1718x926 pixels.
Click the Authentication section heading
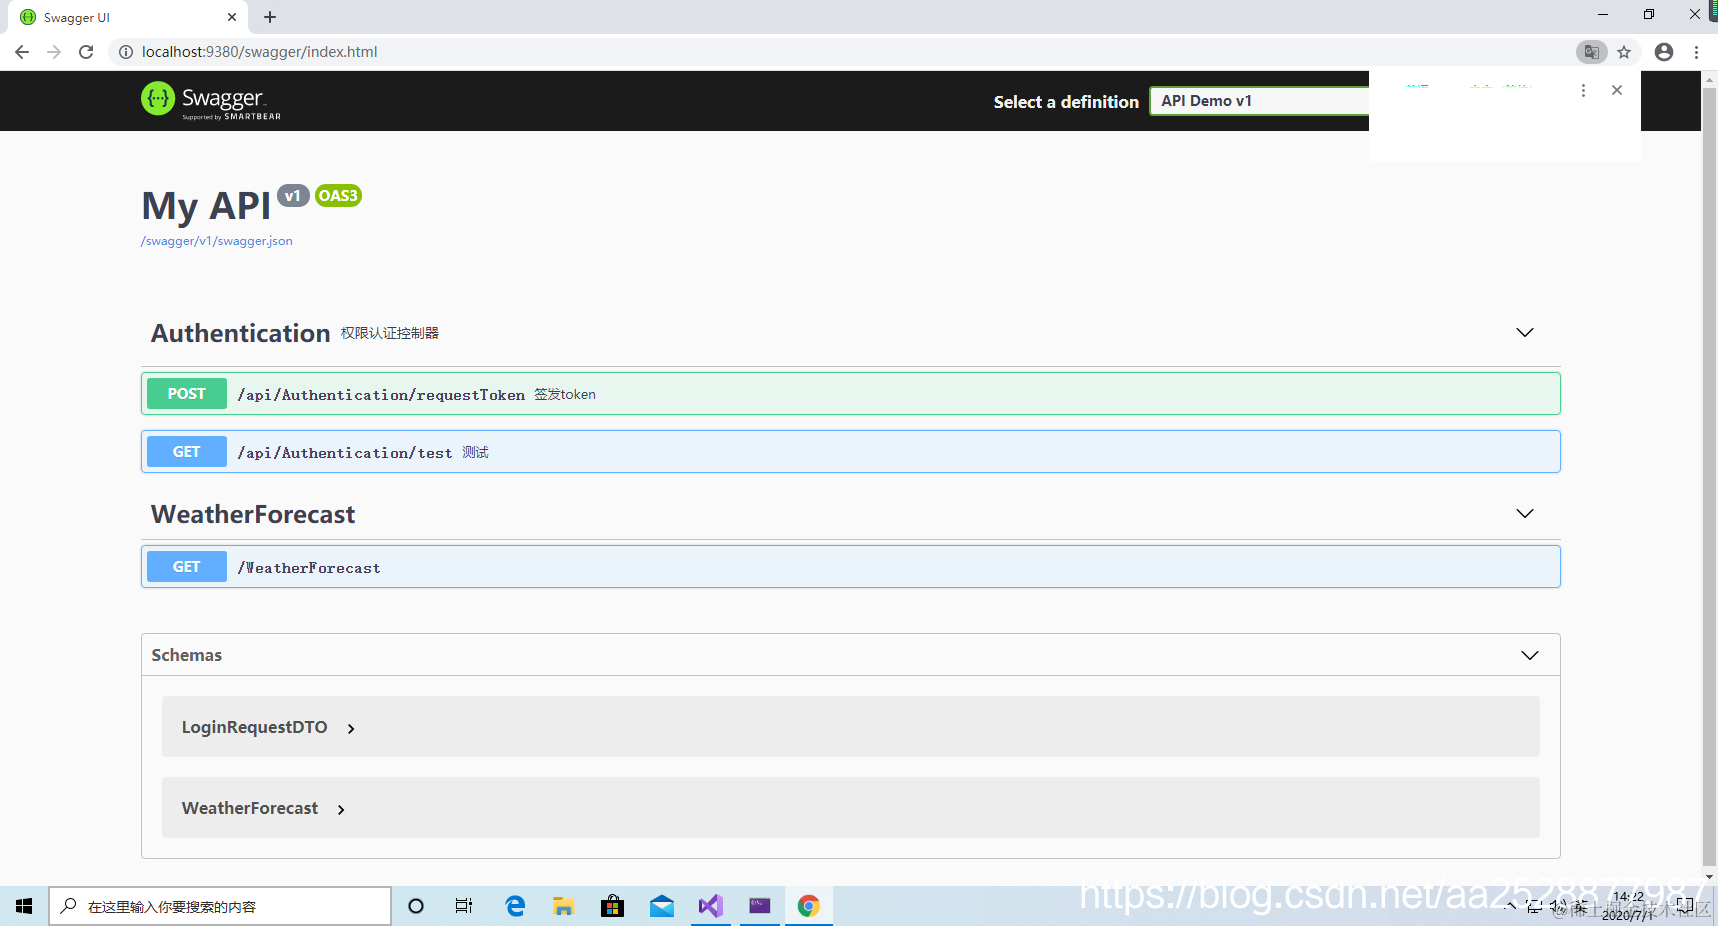[240, 333]
